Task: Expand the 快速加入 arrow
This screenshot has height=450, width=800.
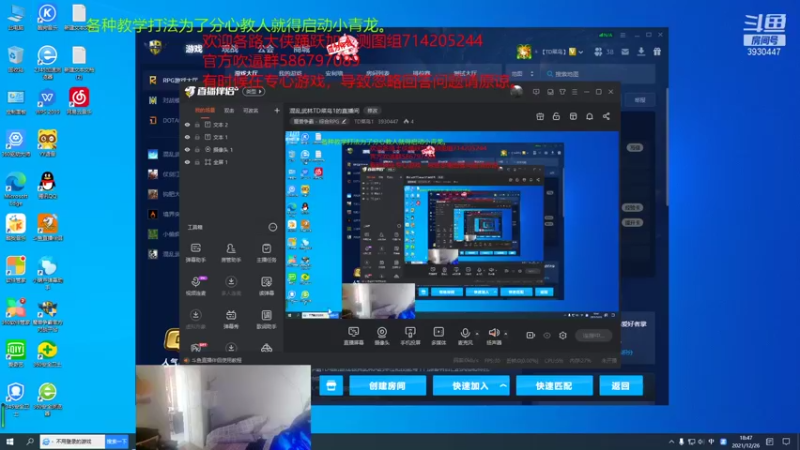Action: click(x=503, y=386)
